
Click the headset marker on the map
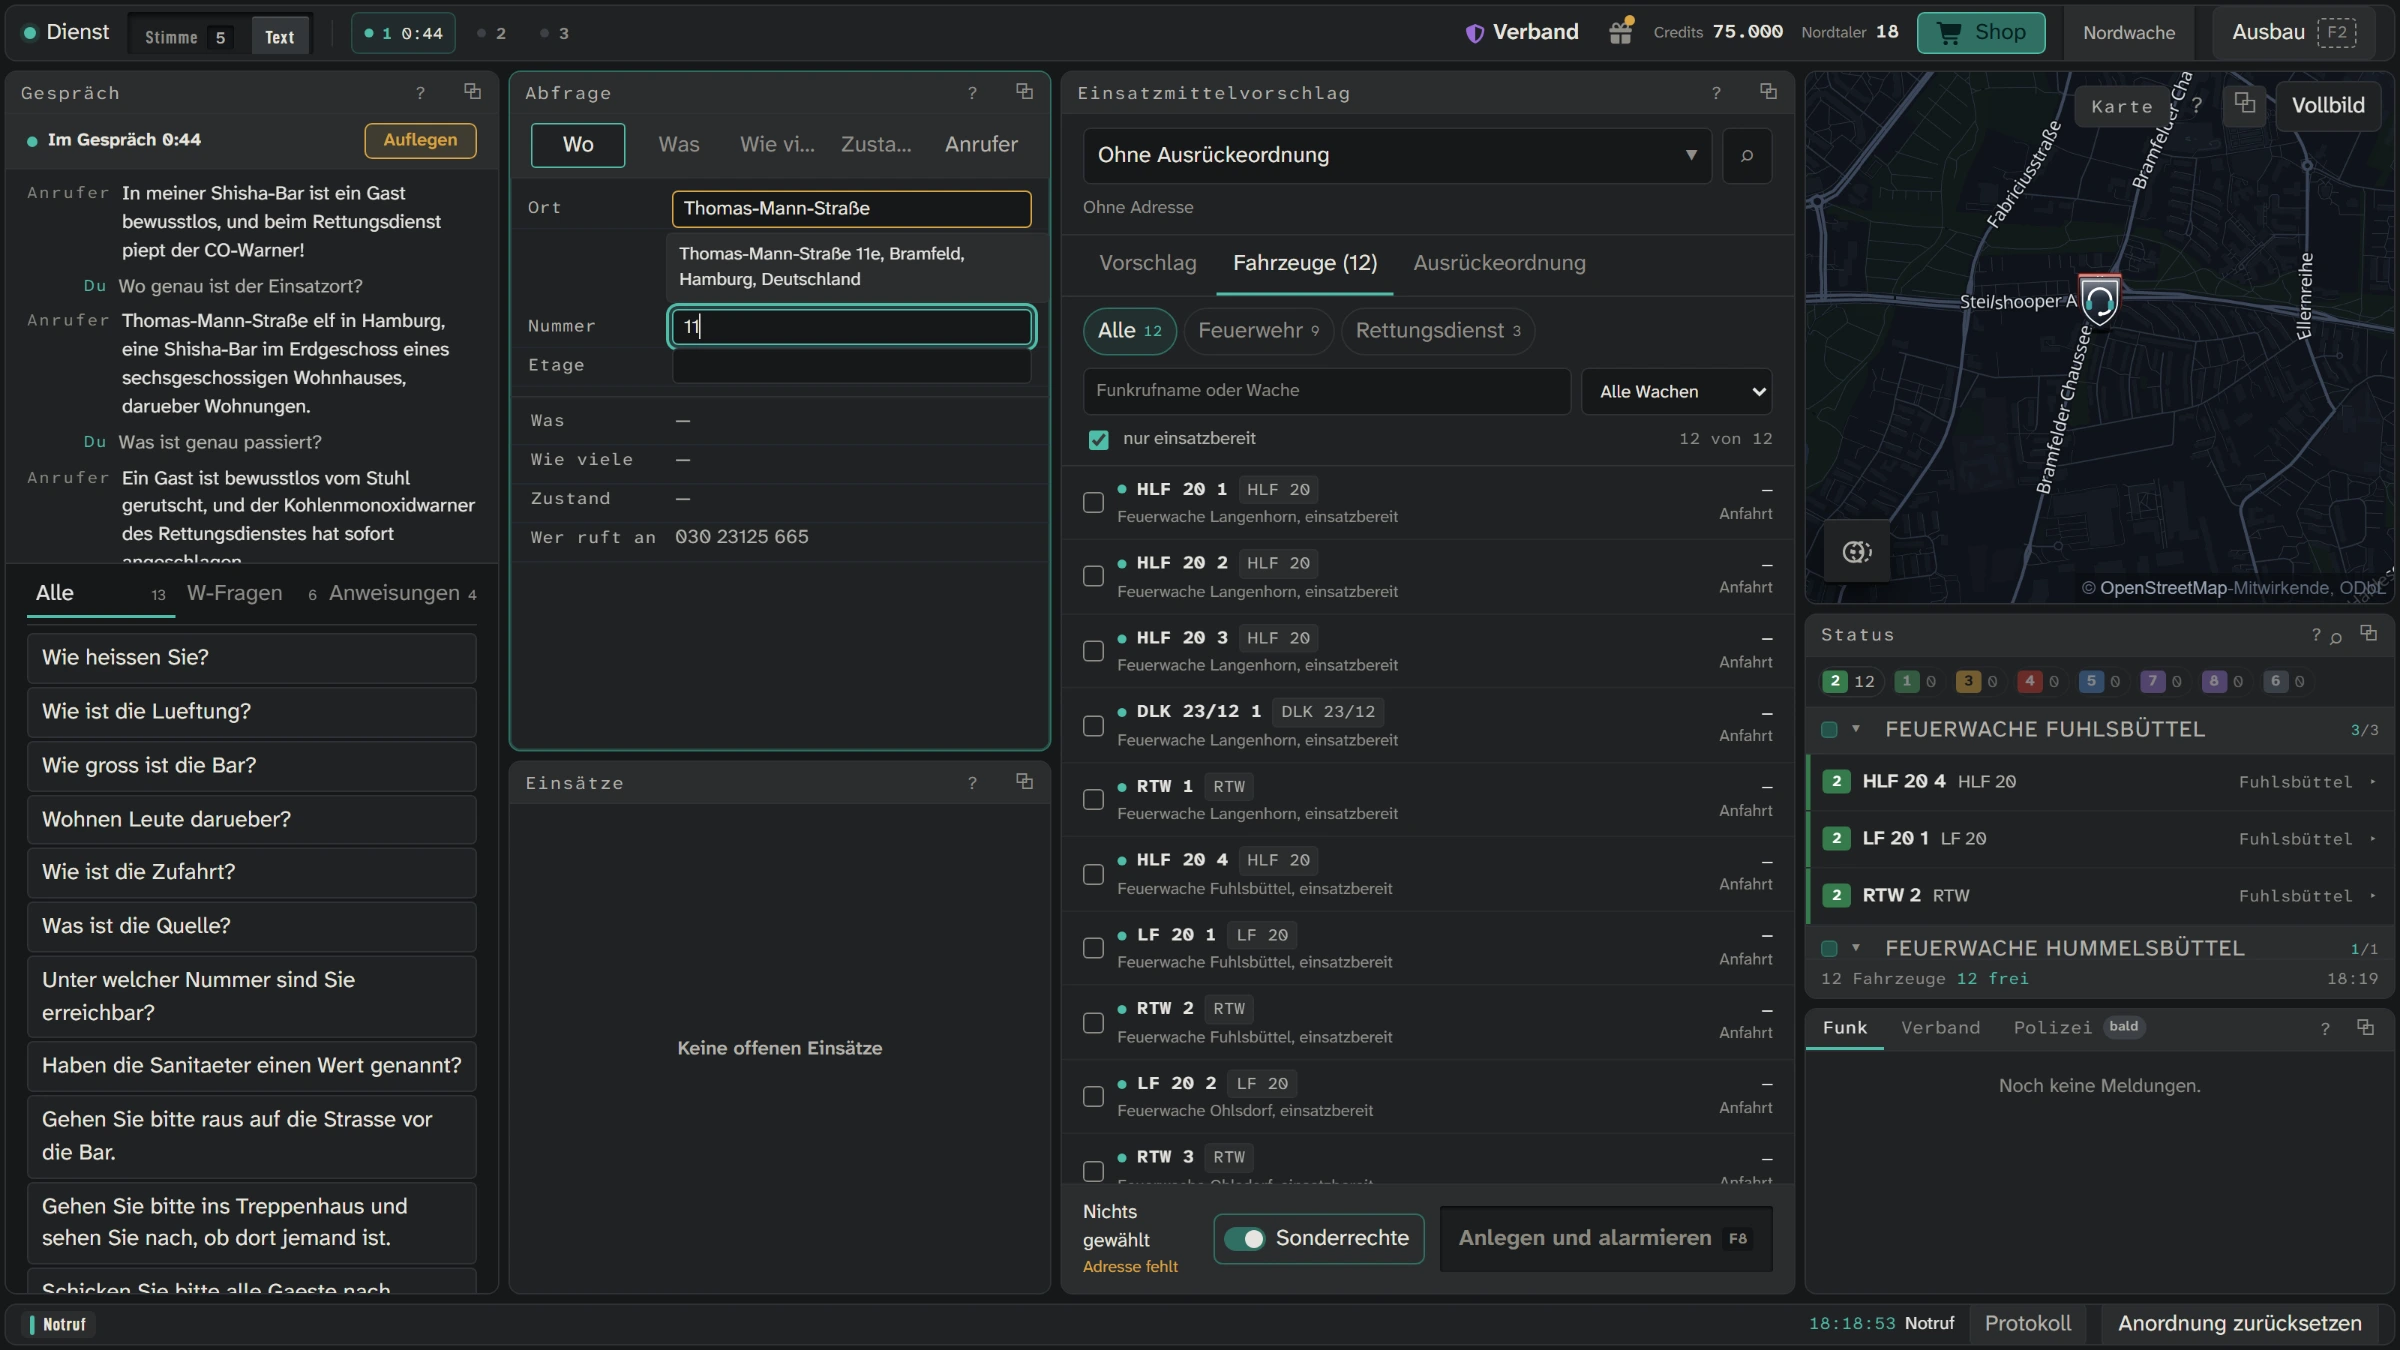[2100, 300]
